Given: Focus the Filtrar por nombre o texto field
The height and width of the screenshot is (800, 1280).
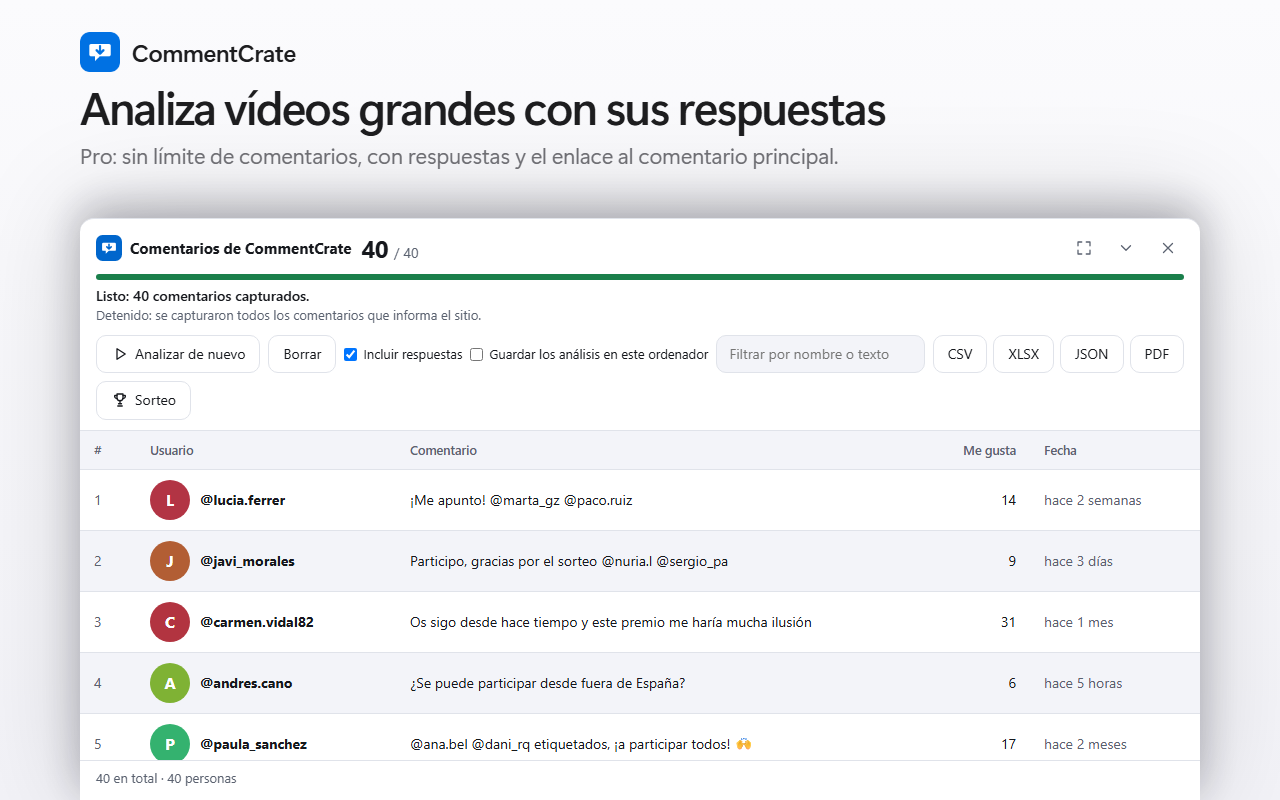Looking at the screenshot, I should (820, 354).
